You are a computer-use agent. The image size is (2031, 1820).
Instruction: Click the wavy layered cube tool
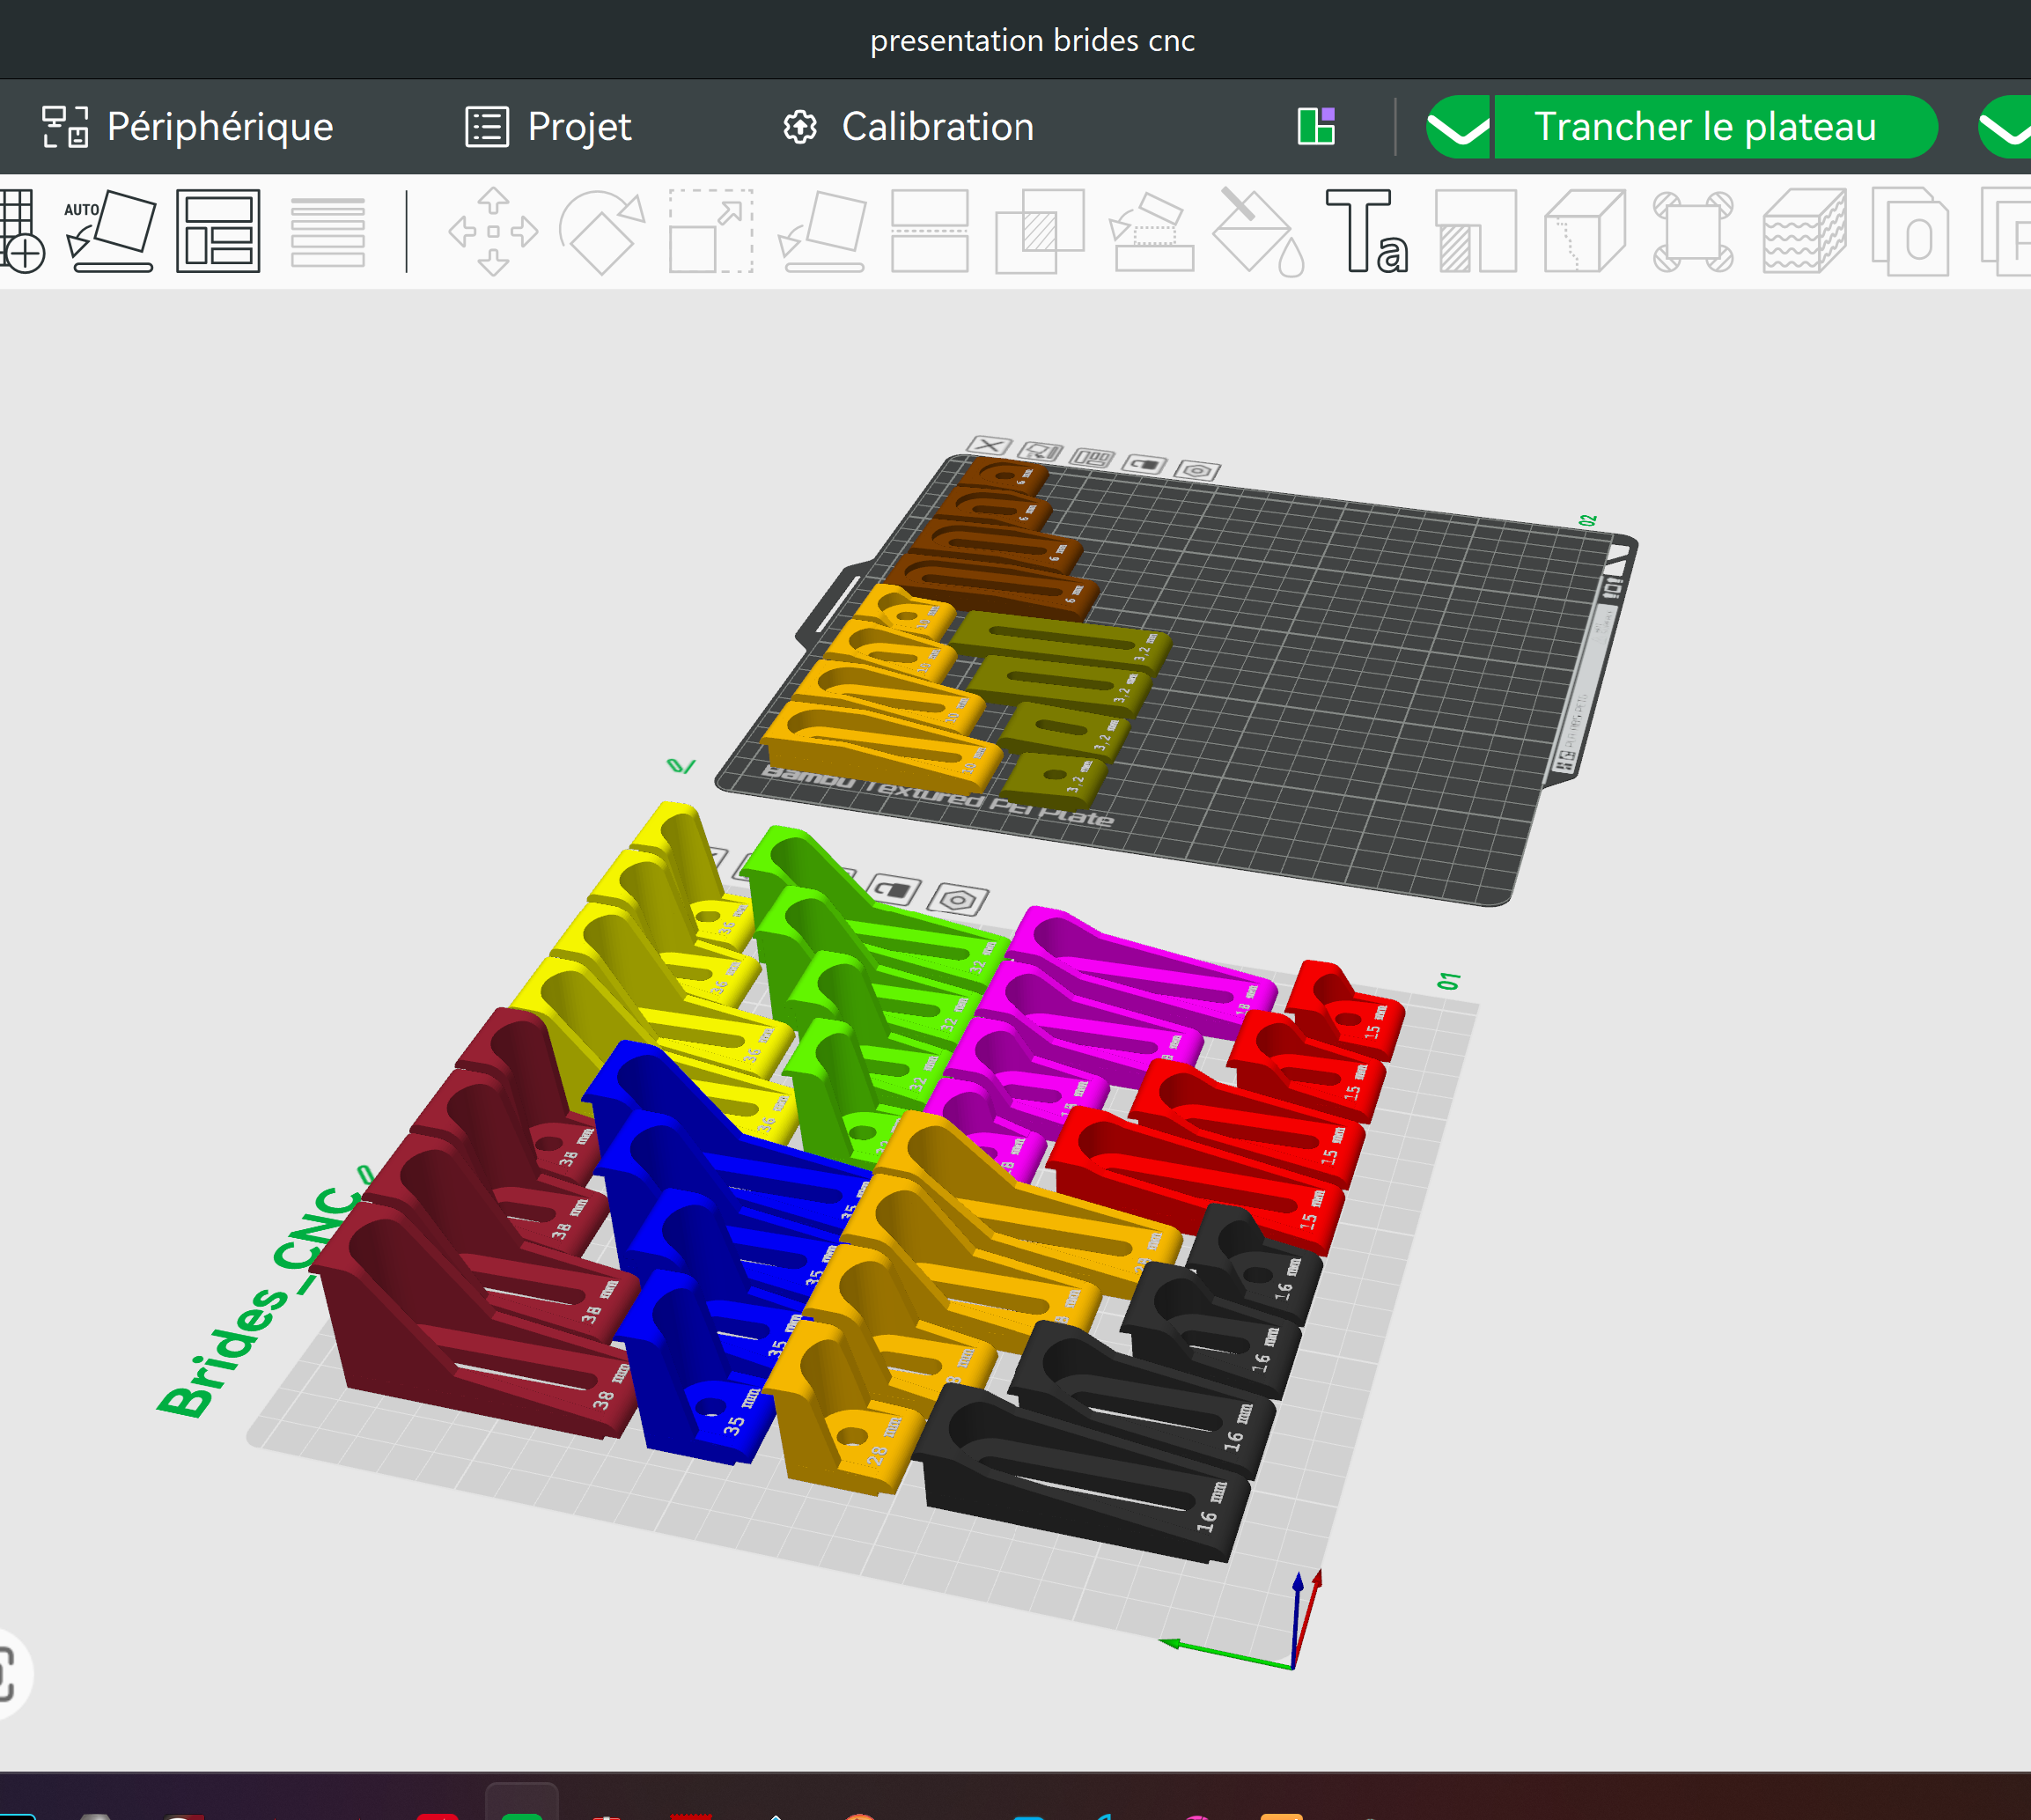(x=1804, y=232)
